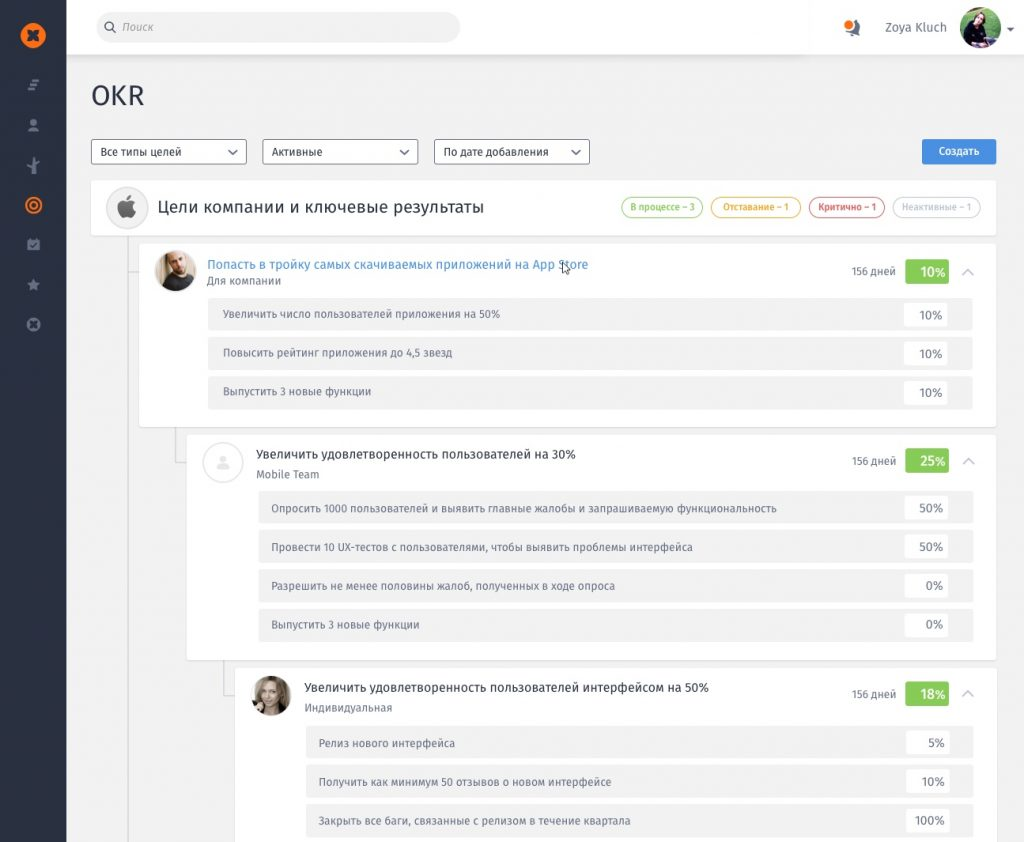Image resolution: width=1024 pixels, height=842 pixels.
Task: Select Опросить 1000 пользователей key result
Action: tap(615, 508)
